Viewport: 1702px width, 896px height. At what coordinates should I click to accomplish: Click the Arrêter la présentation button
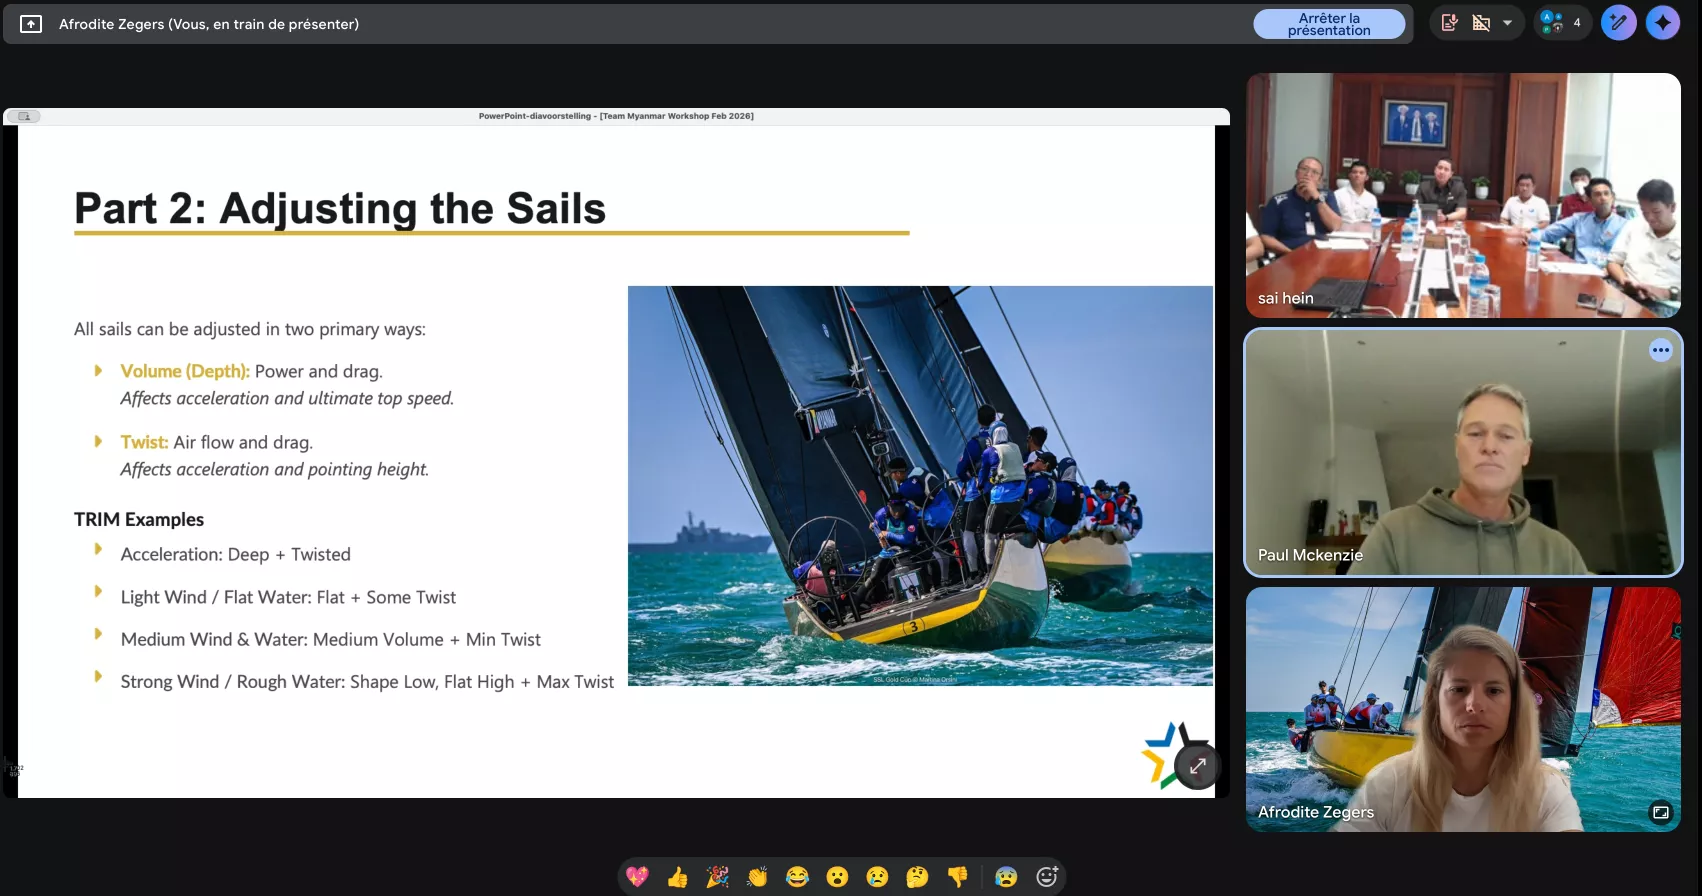(1328, 24)
